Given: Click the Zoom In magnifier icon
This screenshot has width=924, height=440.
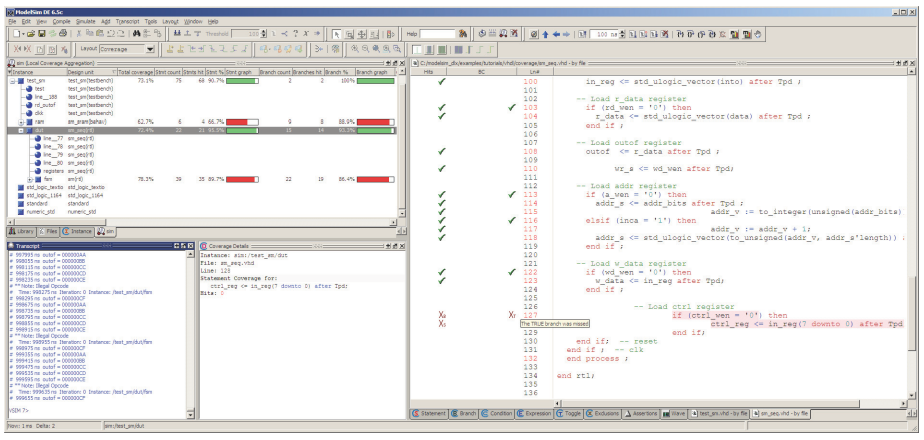Looking at the screenshot, I should click(355, 49).
